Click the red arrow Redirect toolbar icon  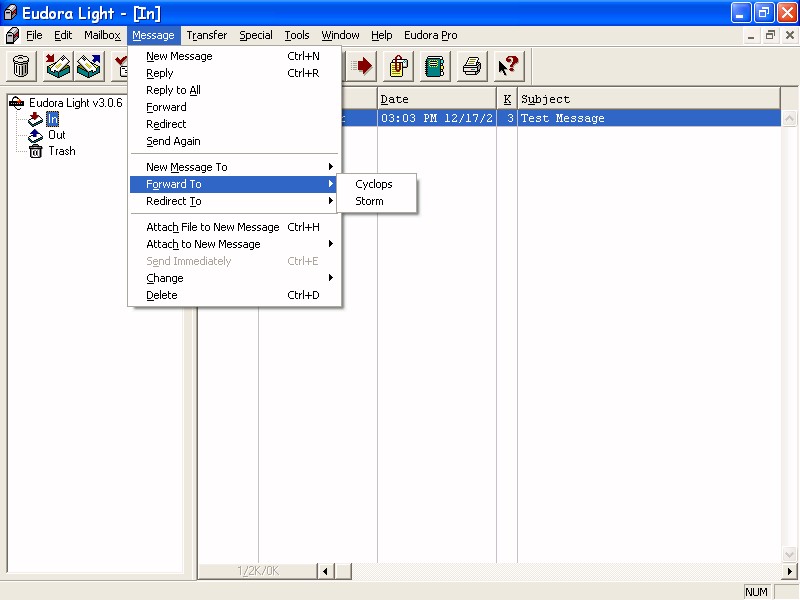tap(362, 66)
